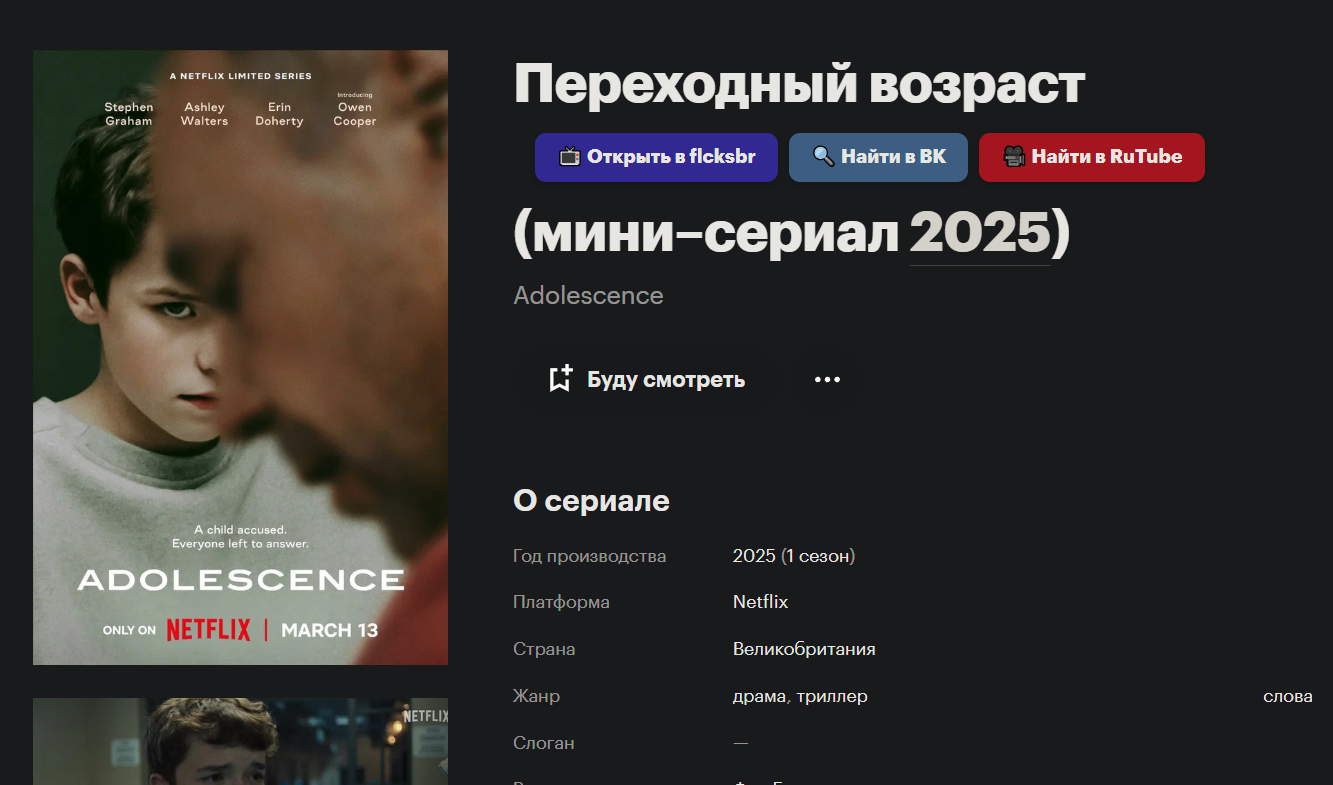The height and width of the screenshot is (785, 1333).
Task: Follow the 2025 year link in the title
Action: (x=980, y=233)
